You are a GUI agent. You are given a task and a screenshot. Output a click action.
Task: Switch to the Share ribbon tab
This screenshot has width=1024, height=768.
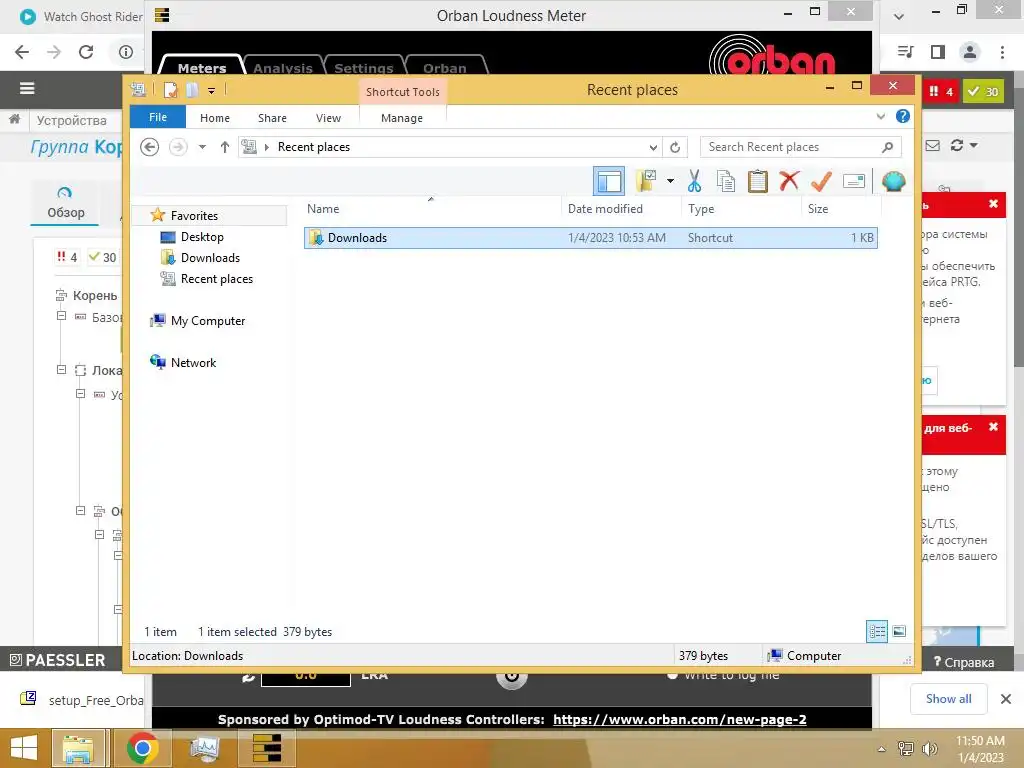pos(272,118)
